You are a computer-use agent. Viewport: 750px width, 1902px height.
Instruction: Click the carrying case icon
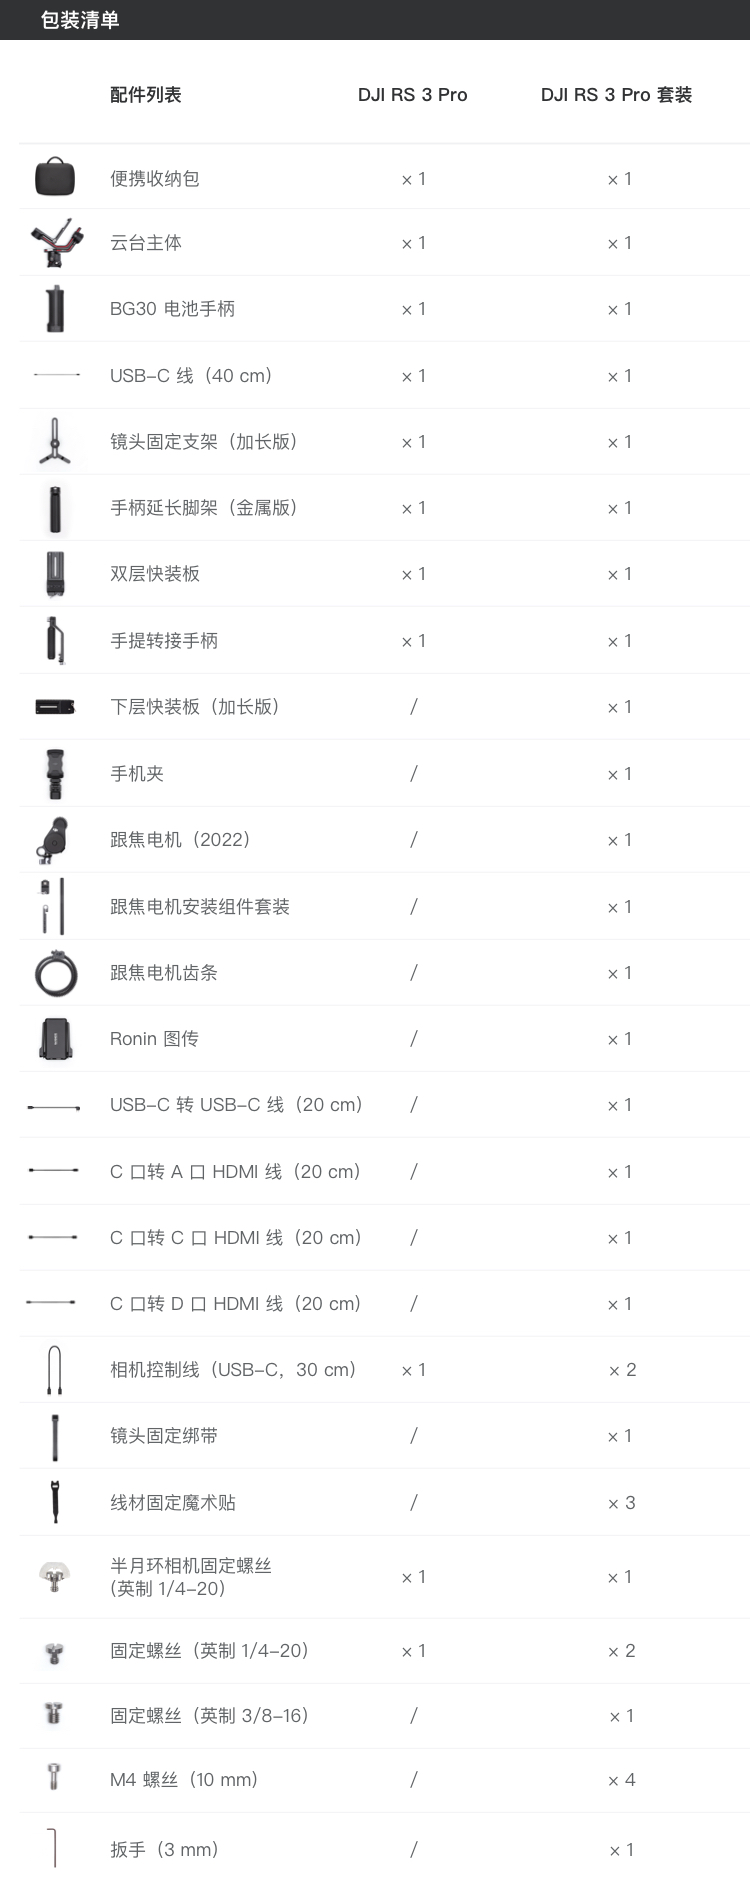pyautogui.click(x=55, y=177)
